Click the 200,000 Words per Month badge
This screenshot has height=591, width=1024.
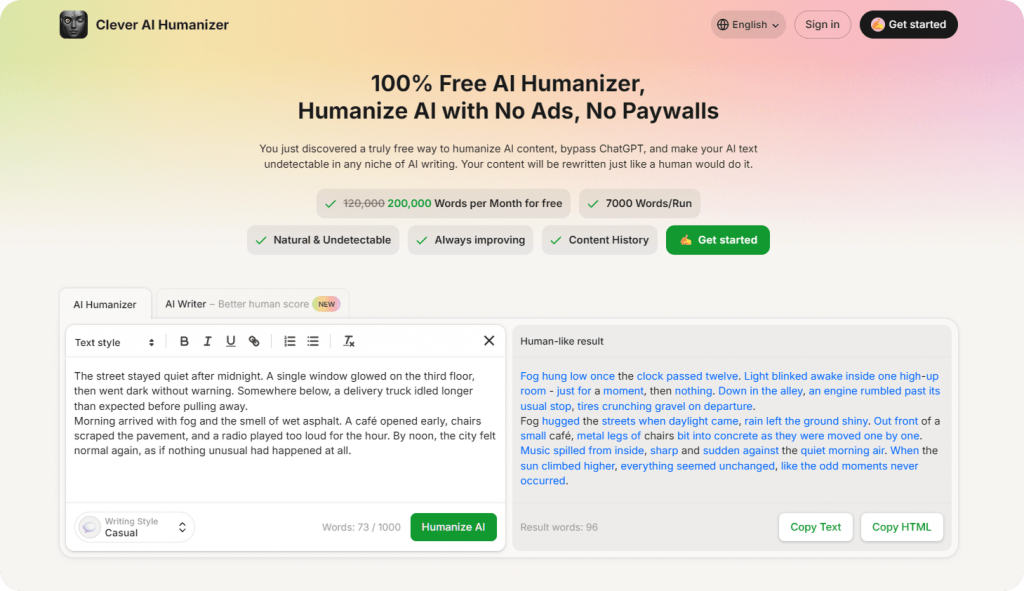click(x=443, y=204)
